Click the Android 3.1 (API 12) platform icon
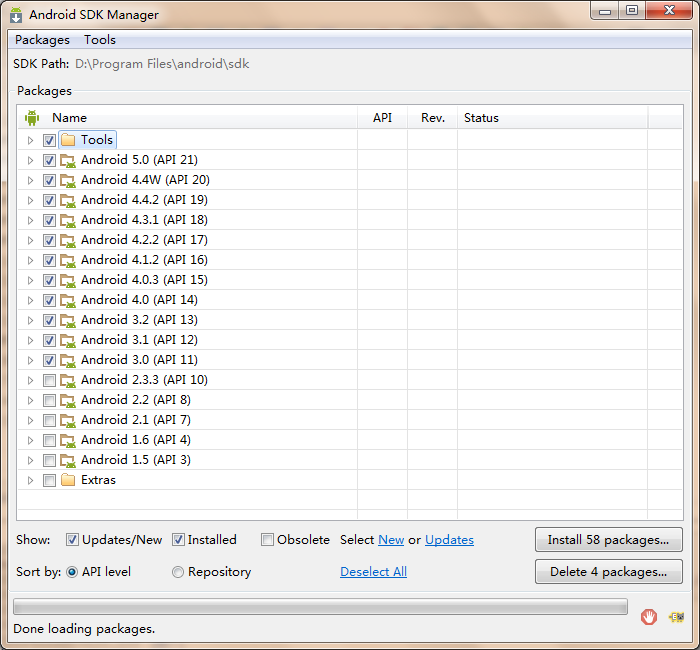 (68, 340)
